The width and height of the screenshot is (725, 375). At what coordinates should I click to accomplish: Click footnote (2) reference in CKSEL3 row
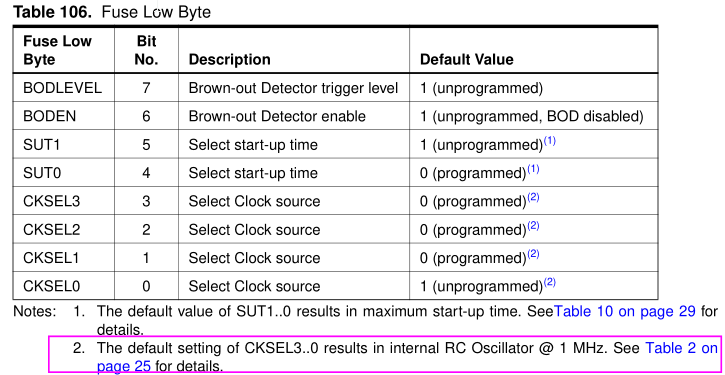(533, 197)
